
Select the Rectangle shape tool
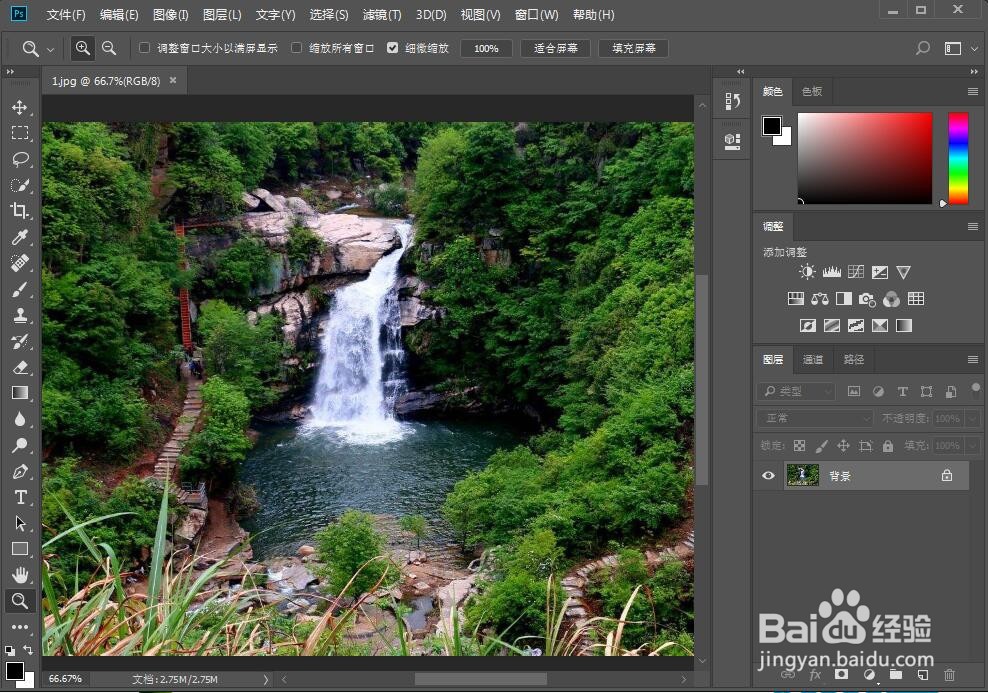[20, 549]
